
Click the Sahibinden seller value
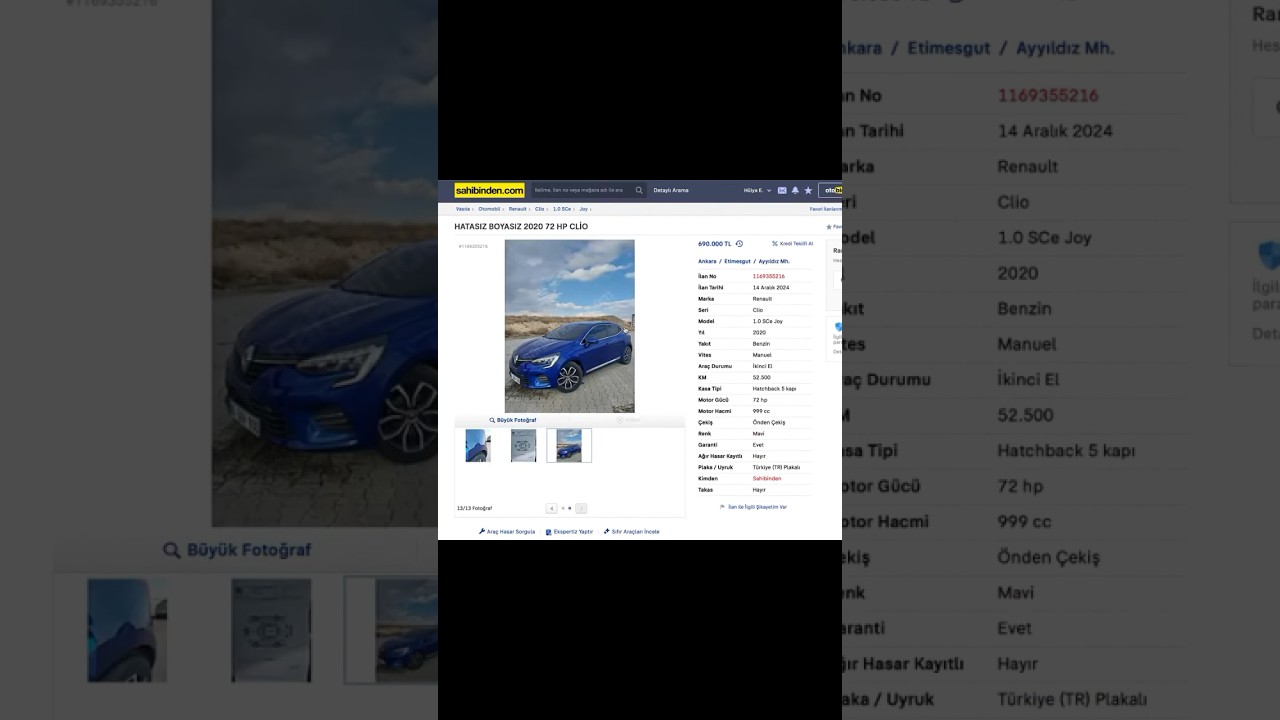pyautogui.click(x=767, y=479)
